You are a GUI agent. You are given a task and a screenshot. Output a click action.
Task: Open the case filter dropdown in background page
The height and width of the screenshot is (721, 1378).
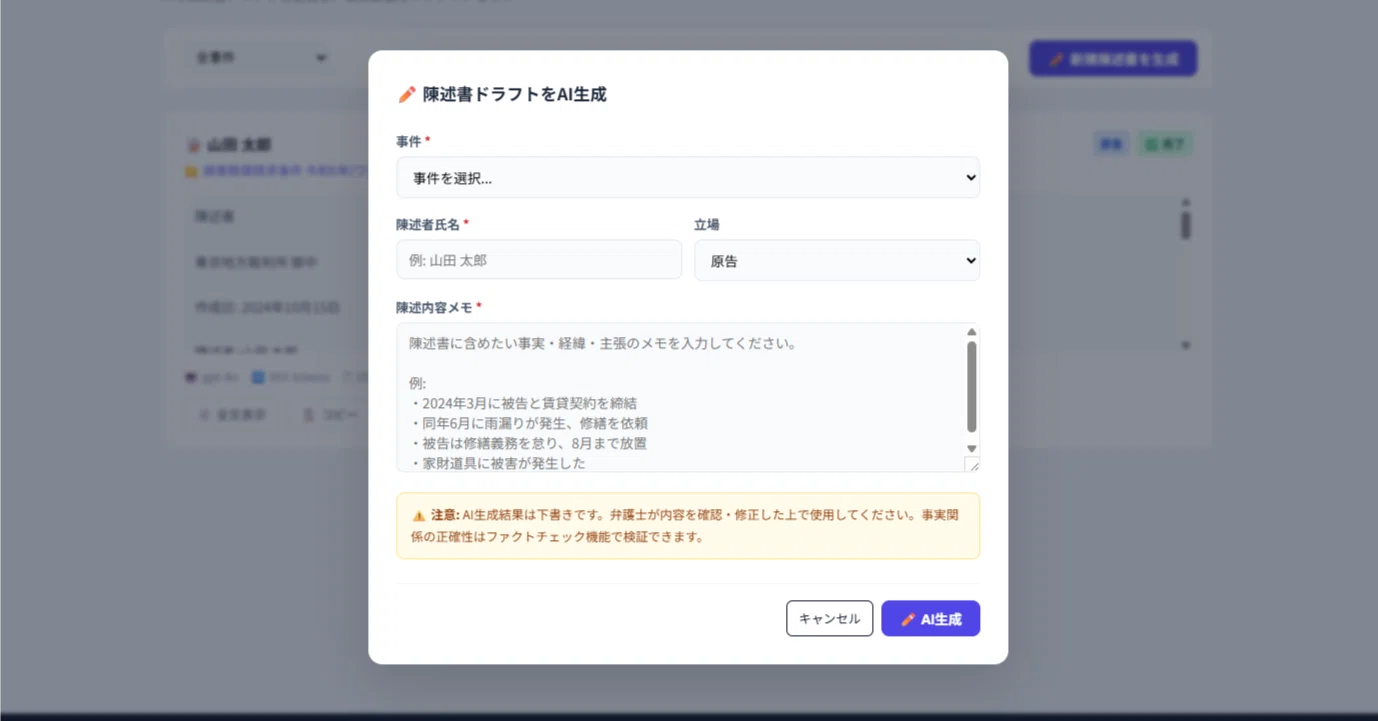point(262,58)
